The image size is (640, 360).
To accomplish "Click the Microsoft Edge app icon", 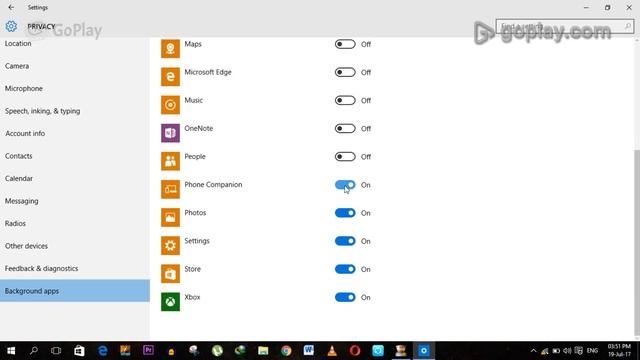I will tap(170, 77).
